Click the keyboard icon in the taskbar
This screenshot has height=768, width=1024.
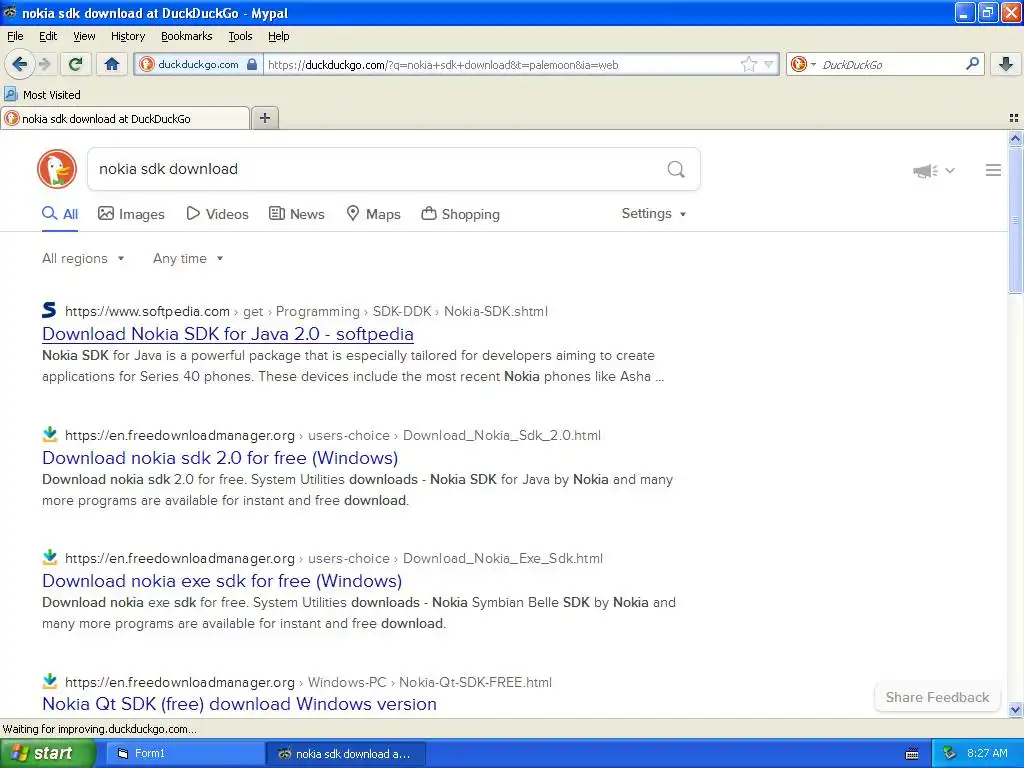tap(912, 754)
